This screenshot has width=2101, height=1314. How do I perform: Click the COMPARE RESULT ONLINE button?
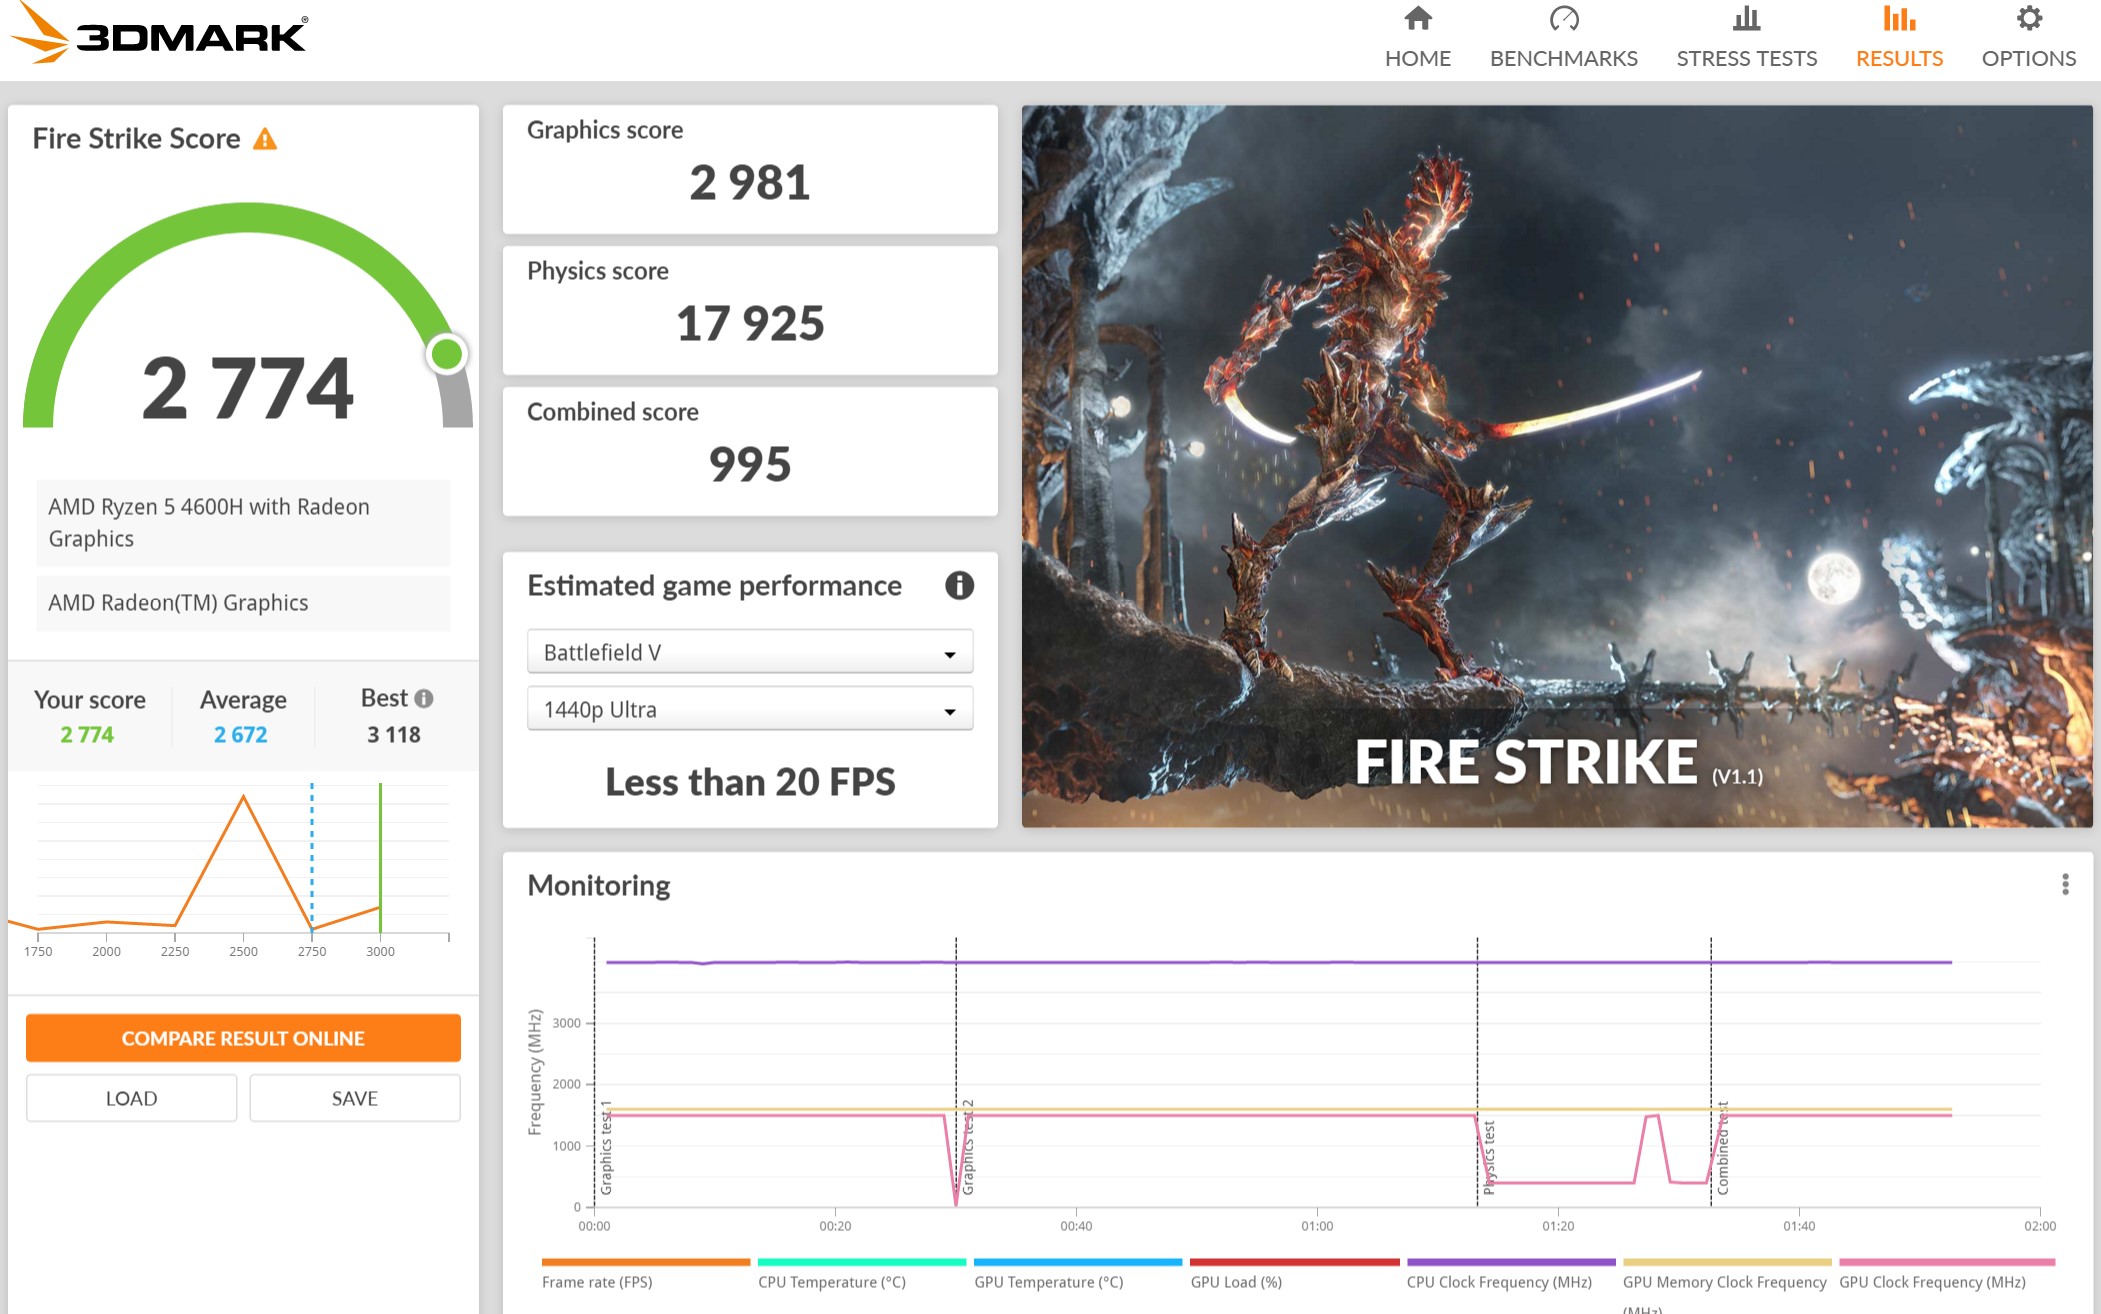243,1038
